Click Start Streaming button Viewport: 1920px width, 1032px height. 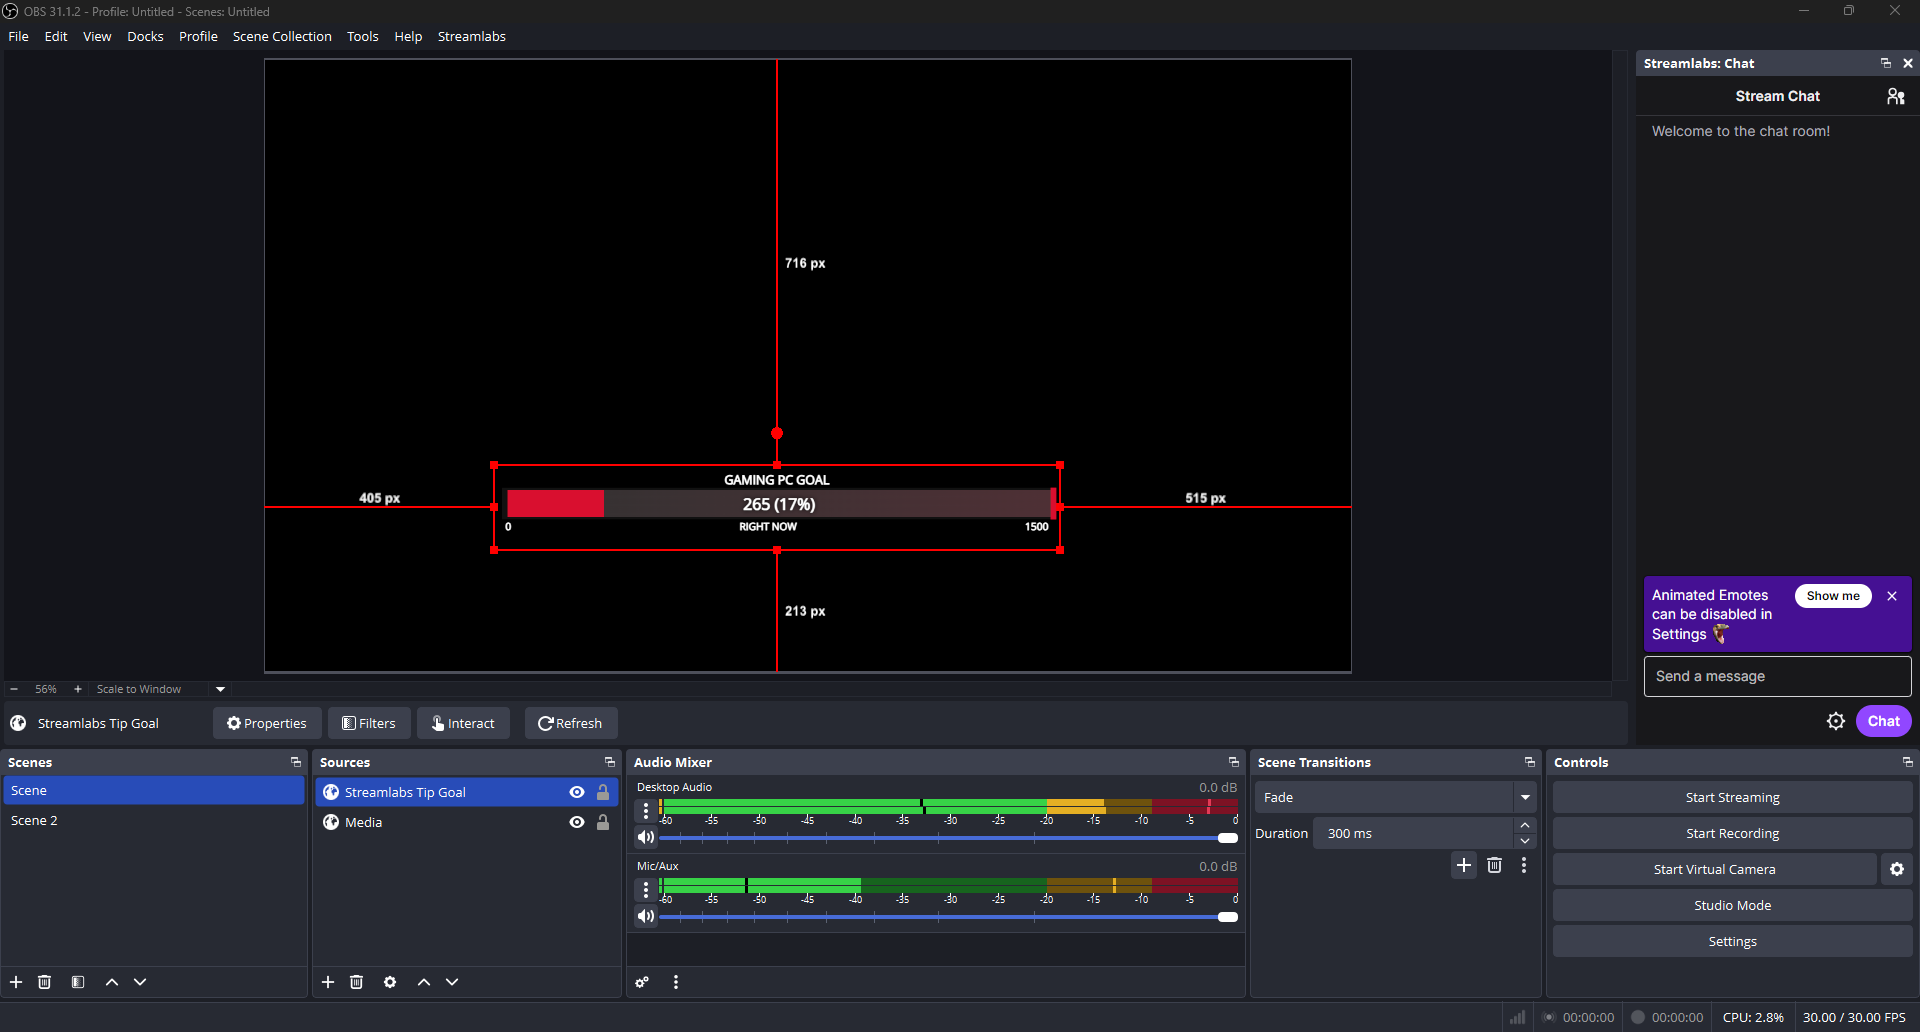[x=1732, y=797]
